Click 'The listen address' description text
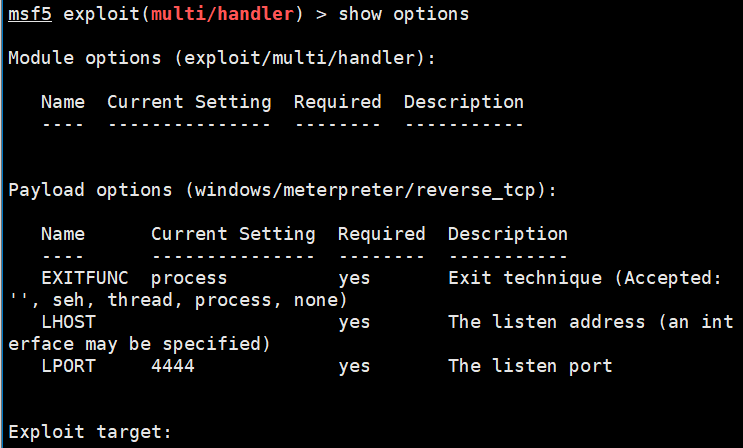The height and width of the screenshot is (448, 743). point(546,322)
